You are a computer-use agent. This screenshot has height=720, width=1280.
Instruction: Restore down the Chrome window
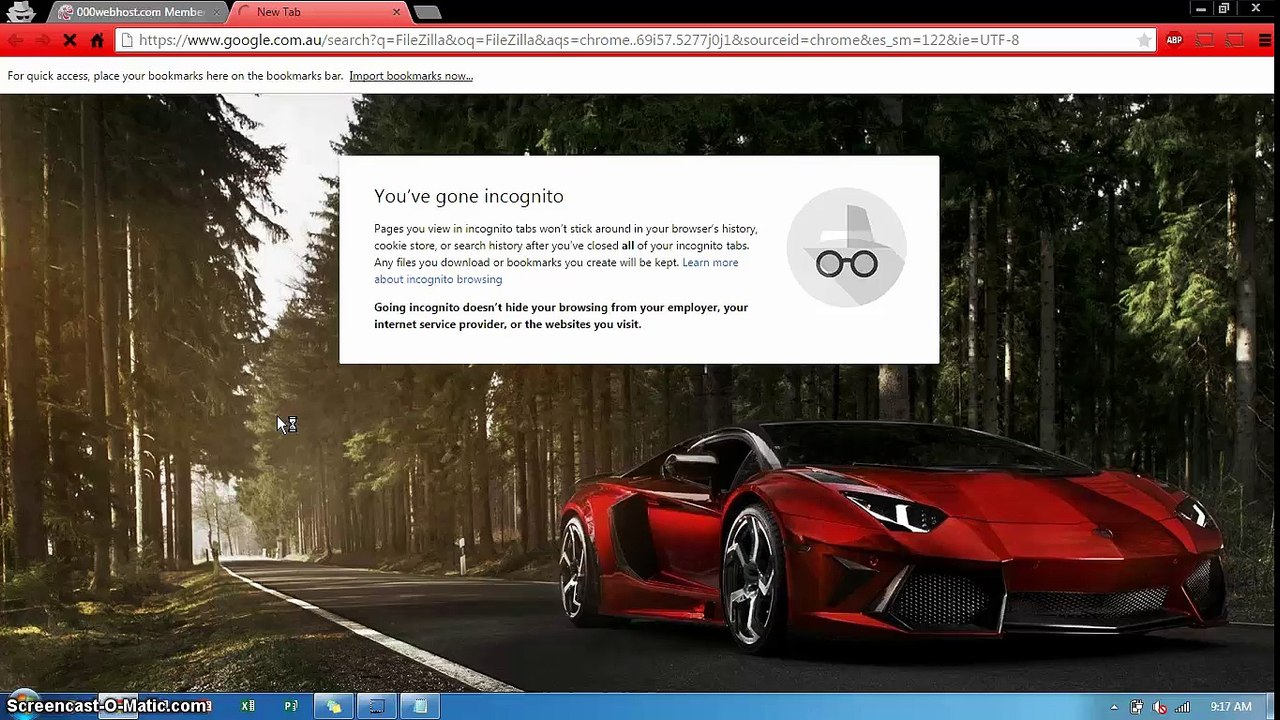point(1223,8)
